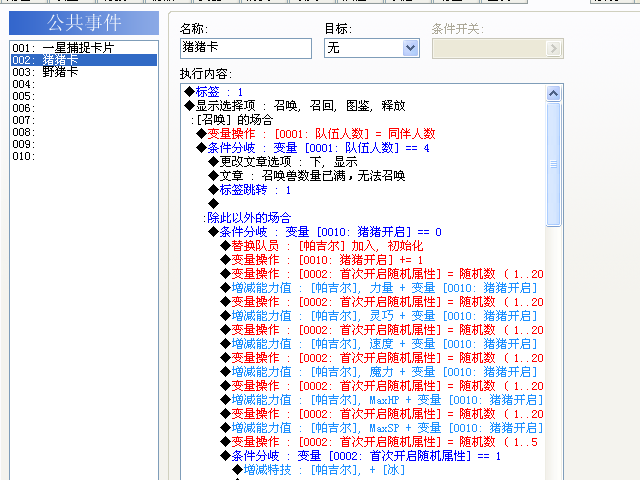Select 变量操作 [0001: 队伍人数] = 同伴人数 line
Viewport: 640px width, 480px height.
316,134
